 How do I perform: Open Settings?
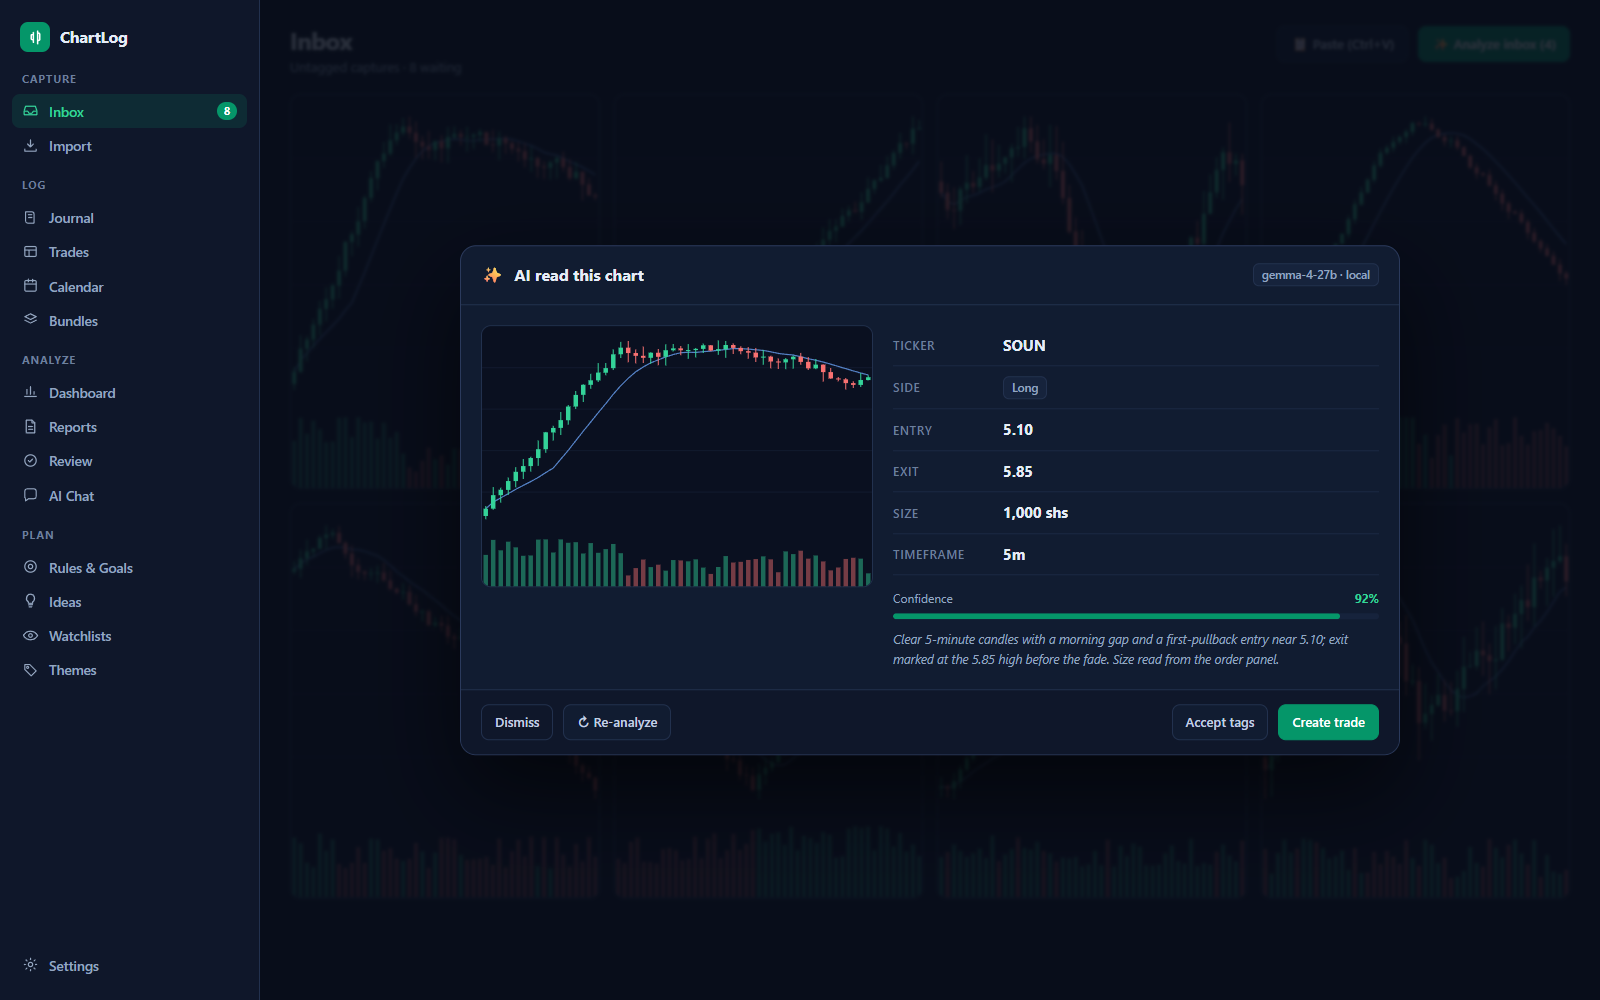pyautogui.click(x=129, y=966)
